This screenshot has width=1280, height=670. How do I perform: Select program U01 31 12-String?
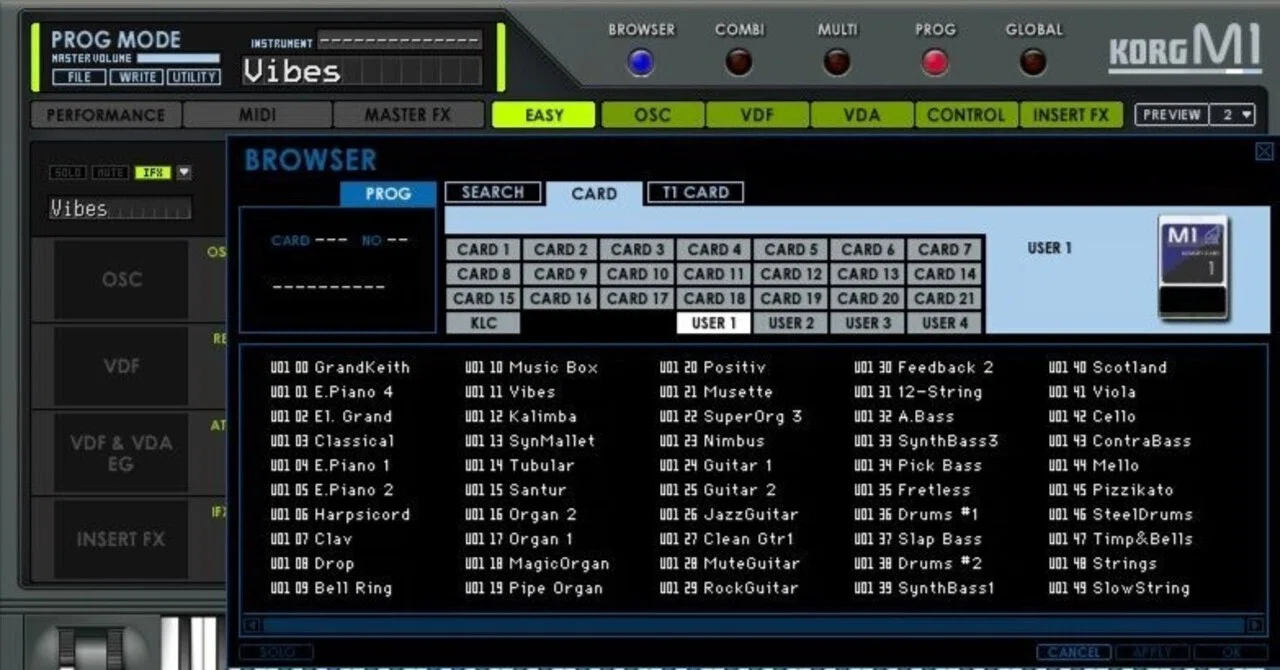pos(918,392)
